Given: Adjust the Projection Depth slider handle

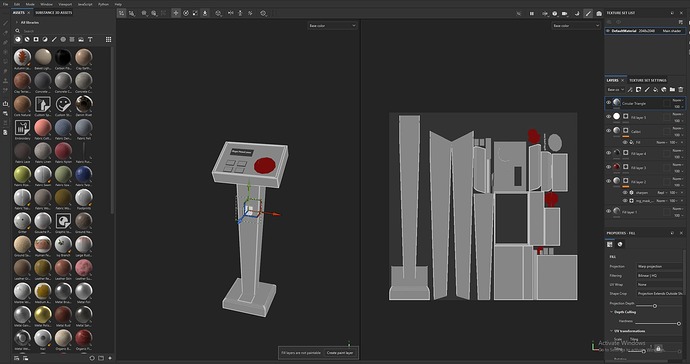Looking at the screenshot, I should [x=655, y=305].
